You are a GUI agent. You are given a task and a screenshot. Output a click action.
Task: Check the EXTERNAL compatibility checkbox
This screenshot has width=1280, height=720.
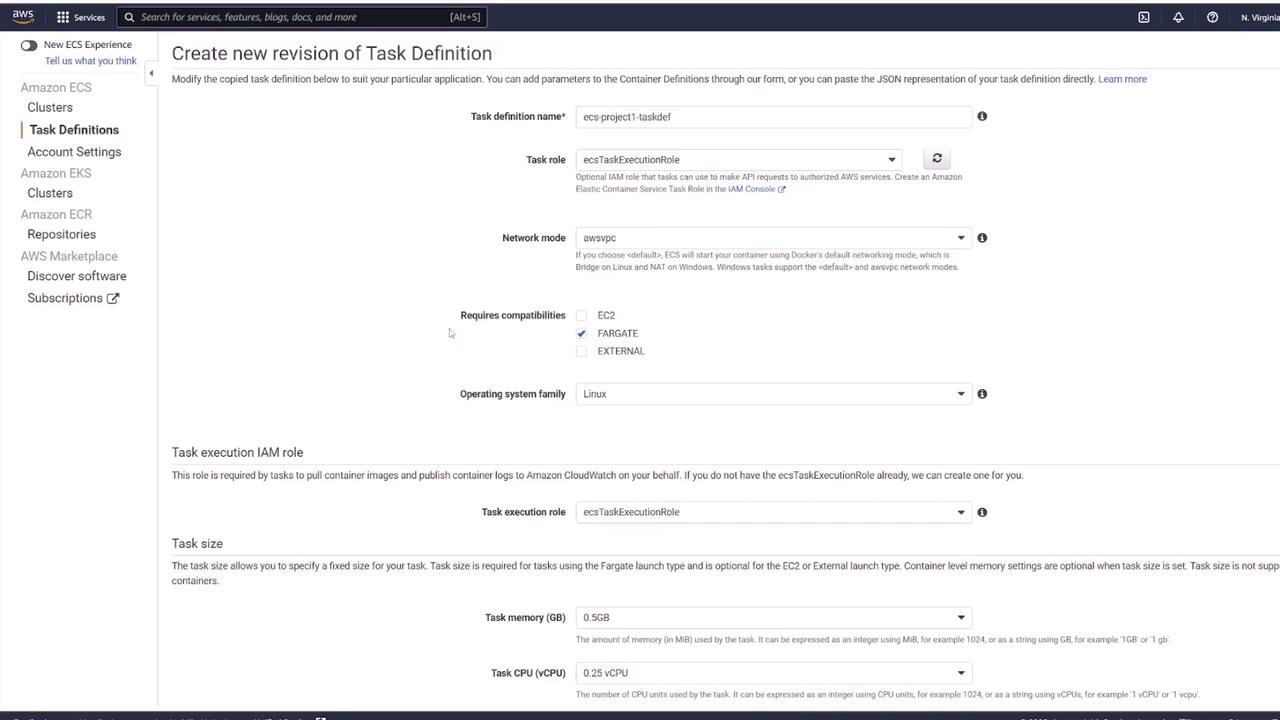pyautogui.click(x=581, y=351)
